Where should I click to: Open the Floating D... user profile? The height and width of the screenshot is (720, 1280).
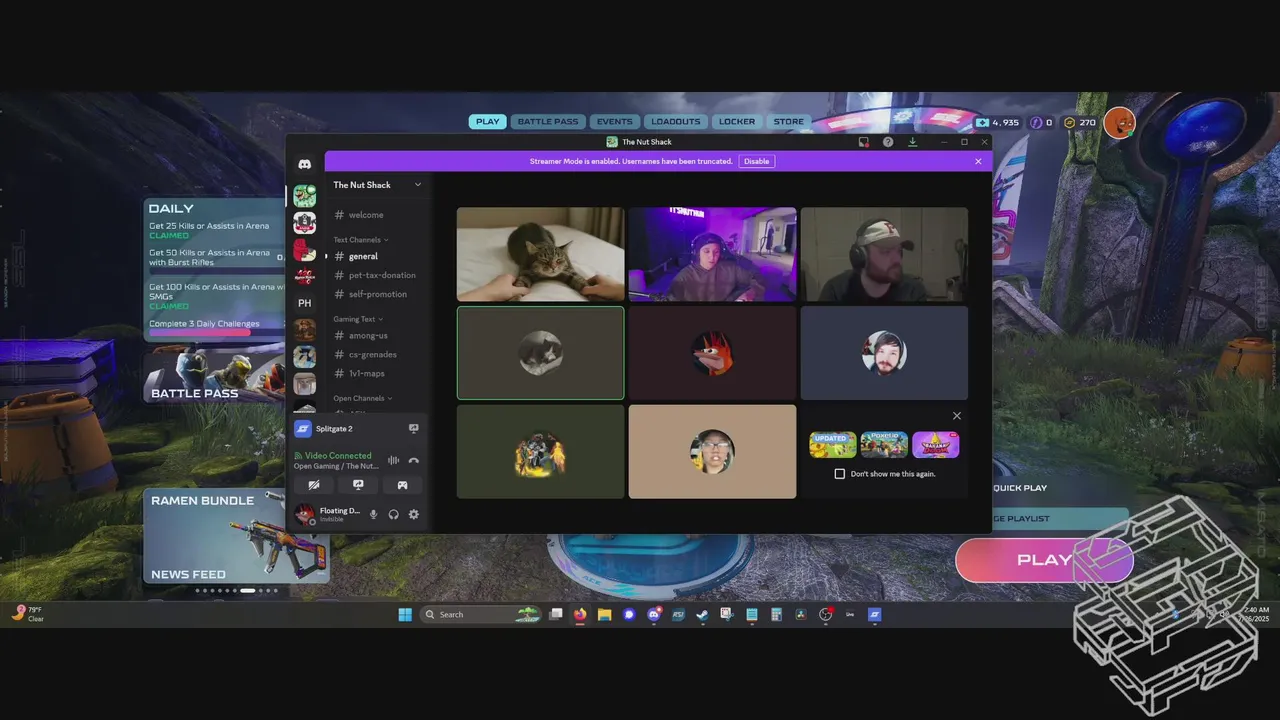(x=328, y=514)
